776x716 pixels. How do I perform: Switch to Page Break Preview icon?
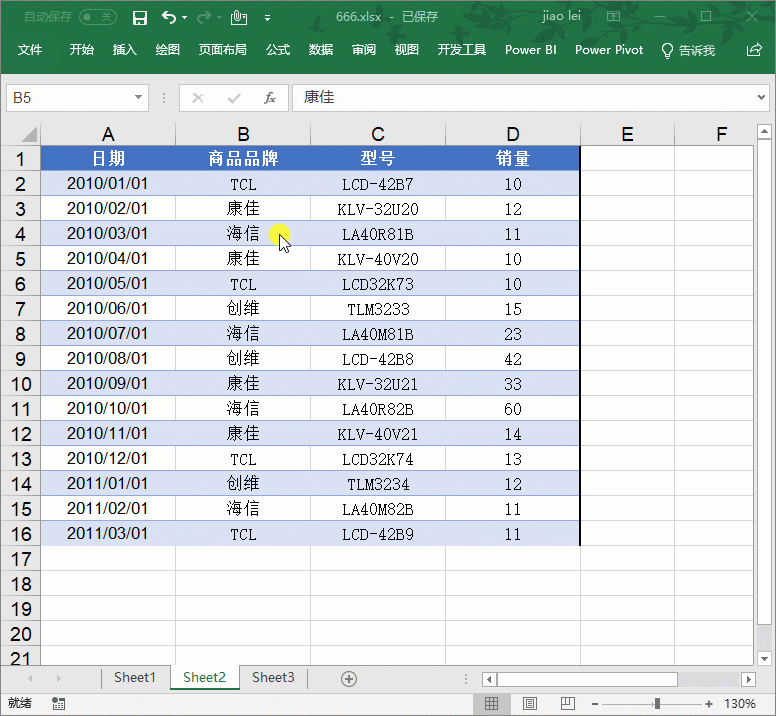[568, 703]
